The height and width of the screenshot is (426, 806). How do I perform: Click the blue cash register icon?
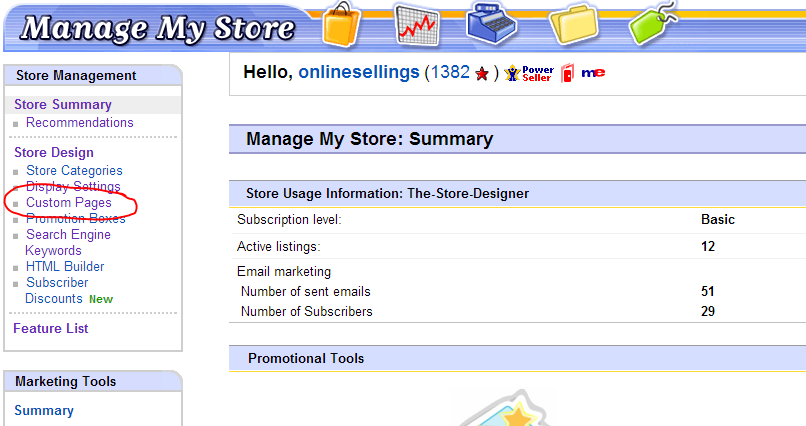pyautogui.click(x=491, y=23)
